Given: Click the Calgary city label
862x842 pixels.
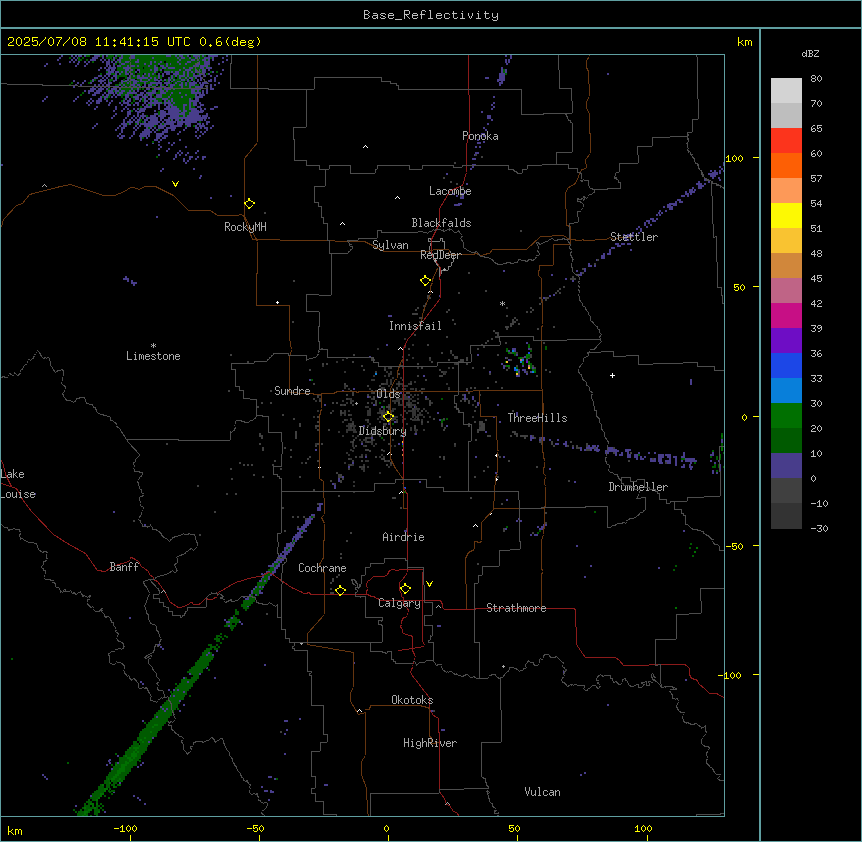Looking at the screenshot, I should click(399, 603).
